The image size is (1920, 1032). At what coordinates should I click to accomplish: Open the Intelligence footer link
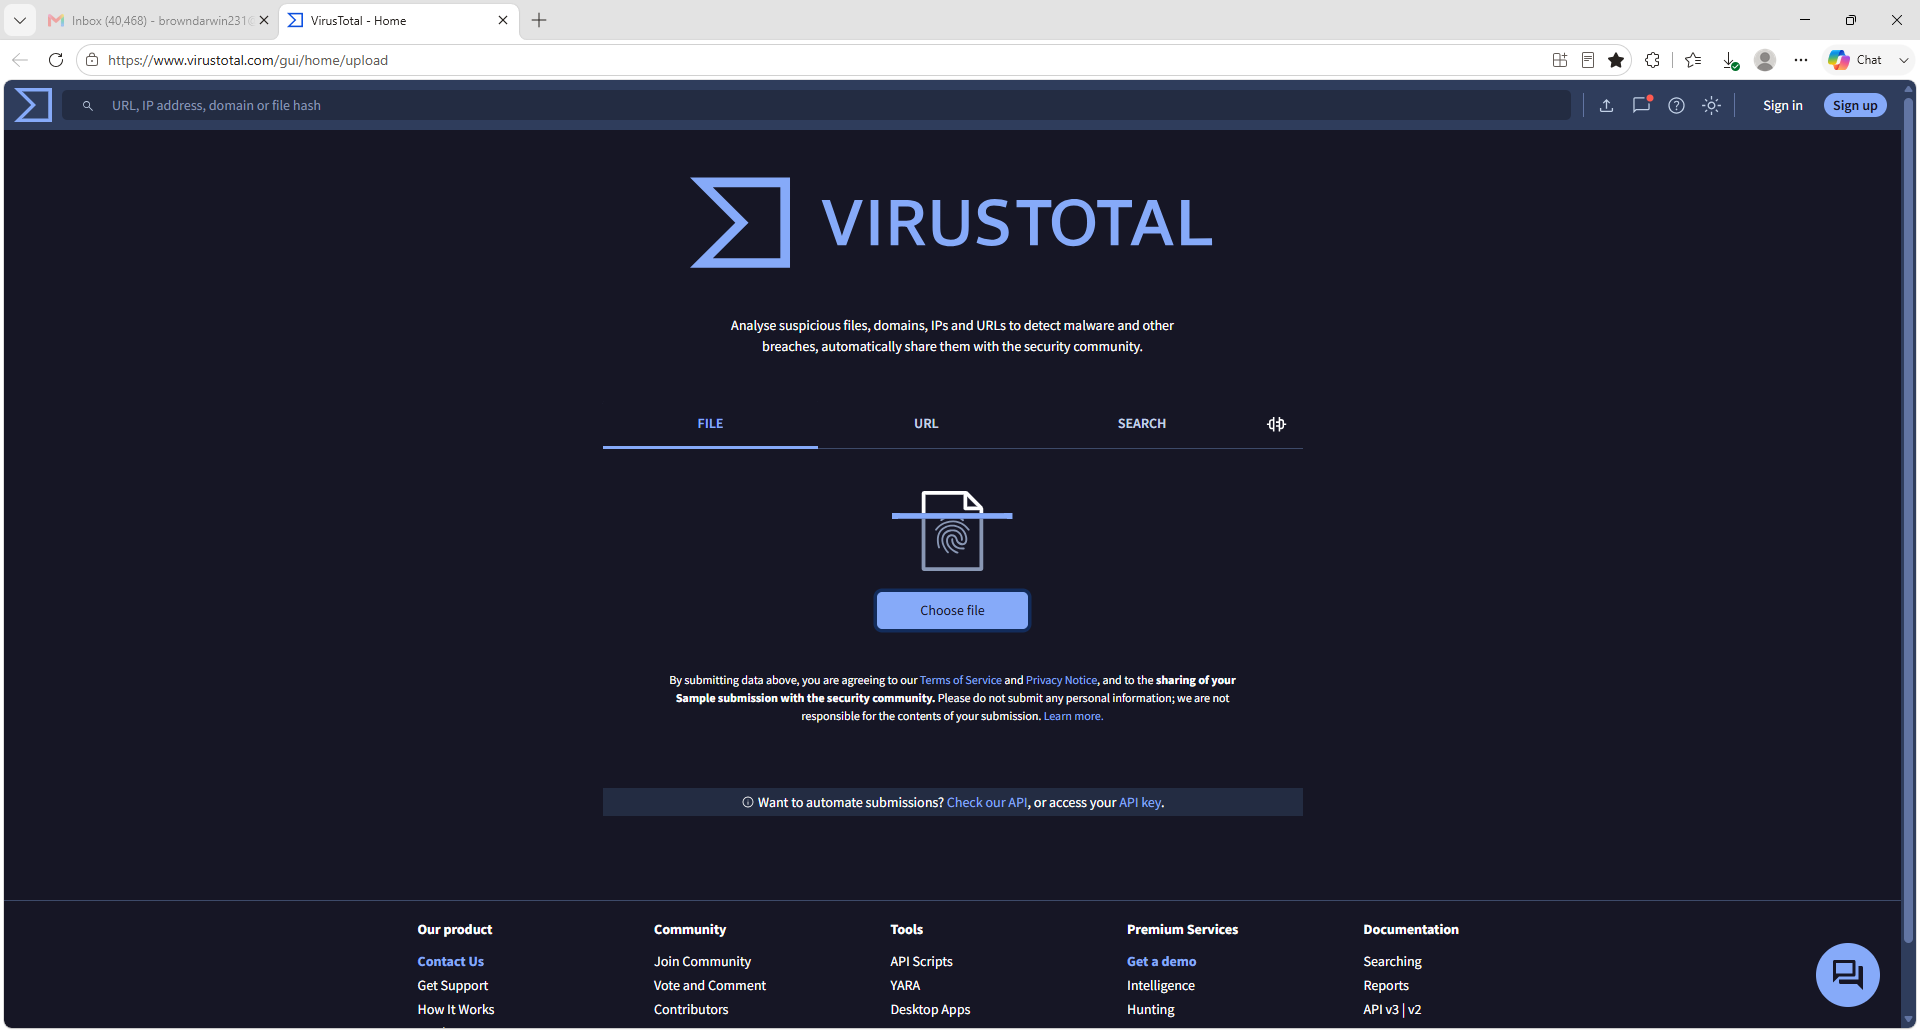[1160, 985]
